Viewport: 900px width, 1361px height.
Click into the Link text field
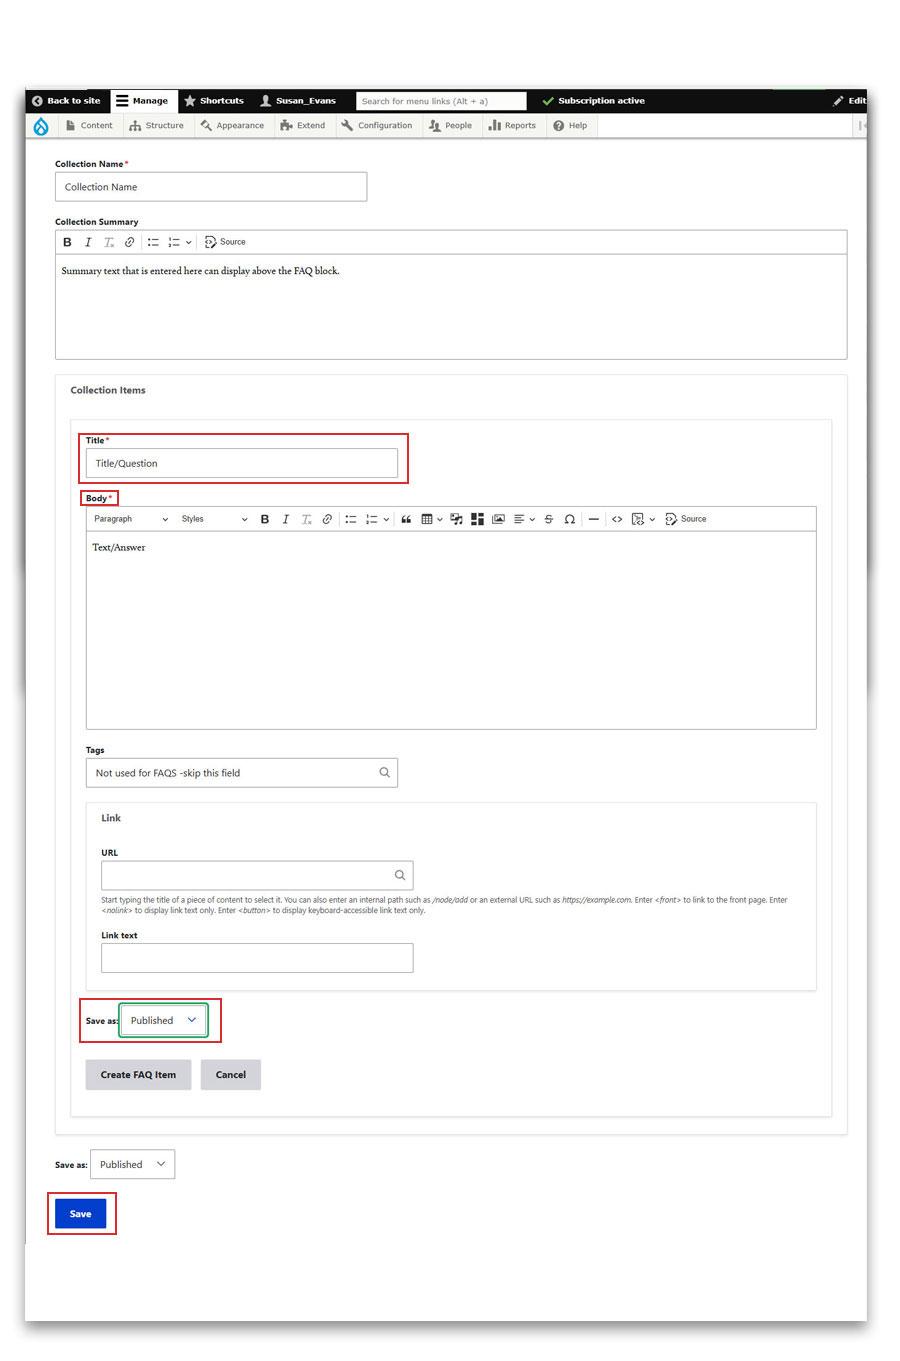[x=257, y=958]
